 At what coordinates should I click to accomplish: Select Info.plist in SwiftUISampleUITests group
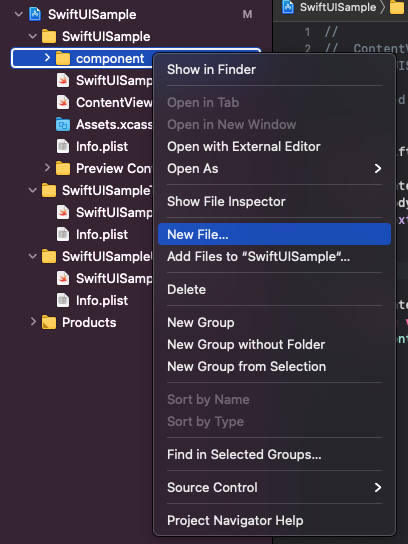pos(102,300)
